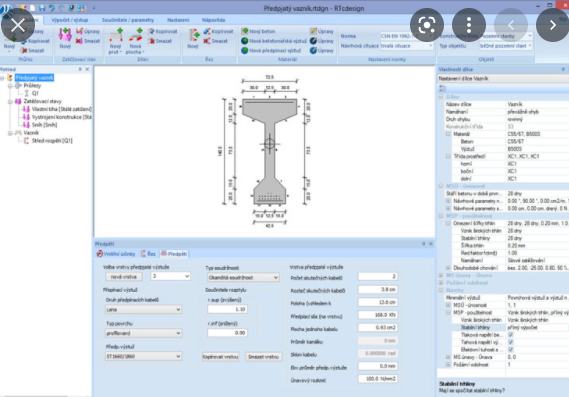Click the Nový prut icon
Screen dimensions: 569x397
(116, 36)
